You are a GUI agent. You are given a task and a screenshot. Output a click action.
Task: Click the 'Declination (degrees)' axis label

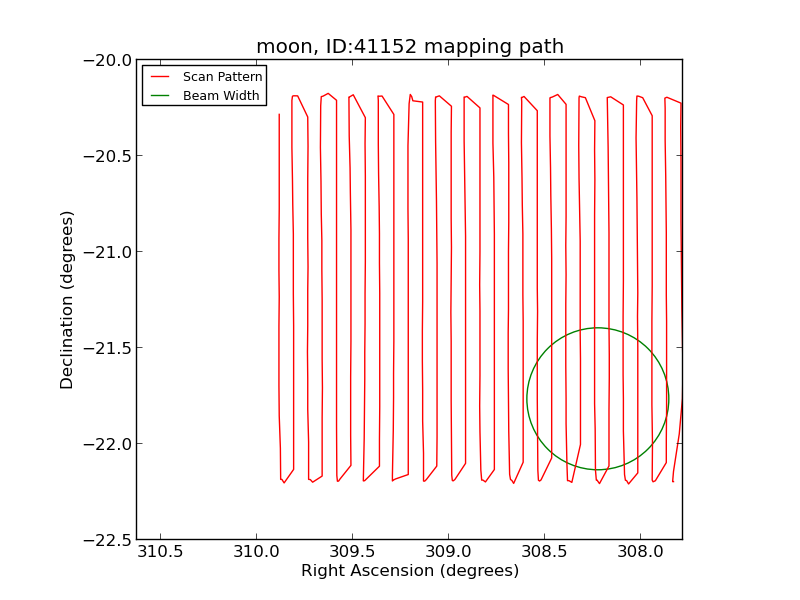coord(67,300)
